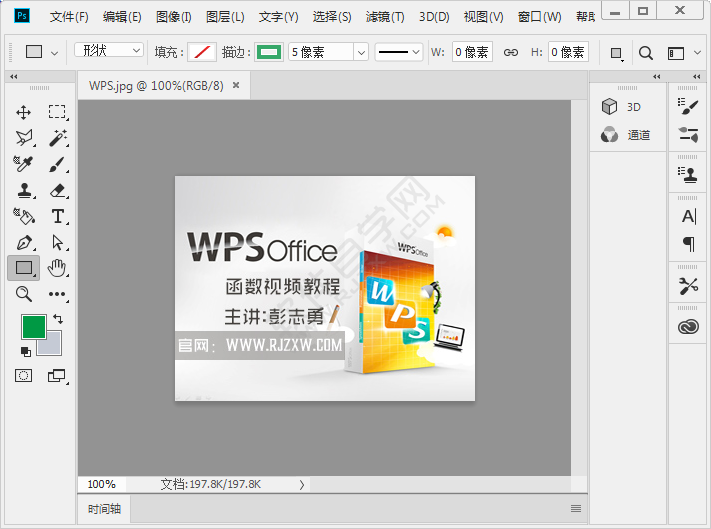Screen dimensions: 711x529
Task: Open the Paragraph panel icon
Action: pyautogui.click(x=689, y=244)
